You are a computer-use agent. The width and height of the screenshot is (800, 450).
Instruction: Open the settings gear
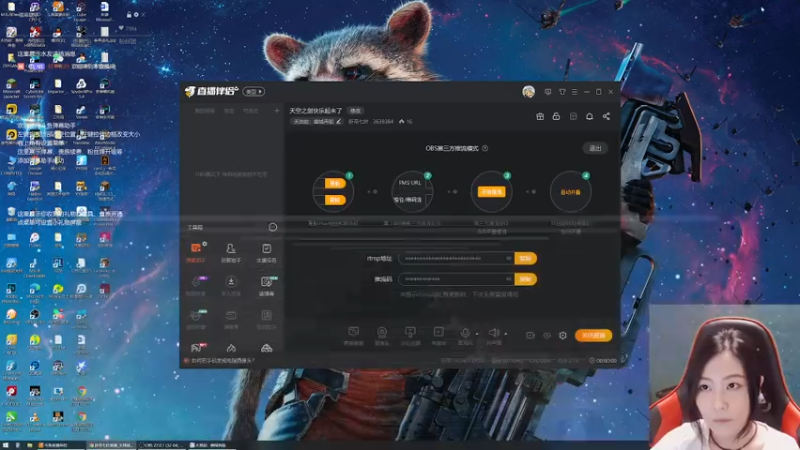[x=563, y=335]
